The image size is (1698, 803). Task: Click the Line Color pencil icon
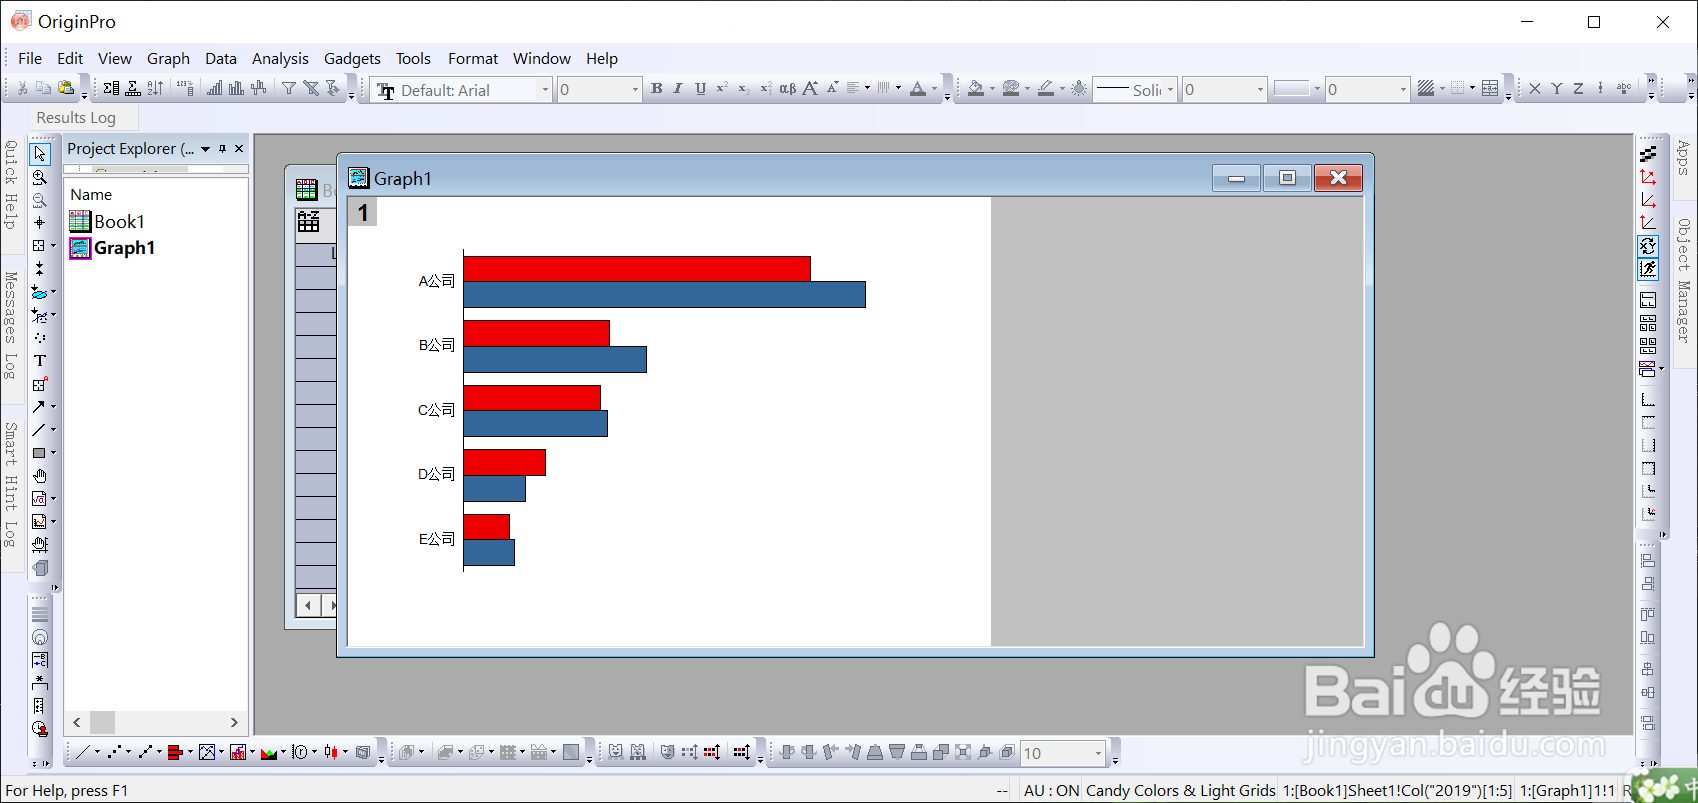pos(1046,89)
